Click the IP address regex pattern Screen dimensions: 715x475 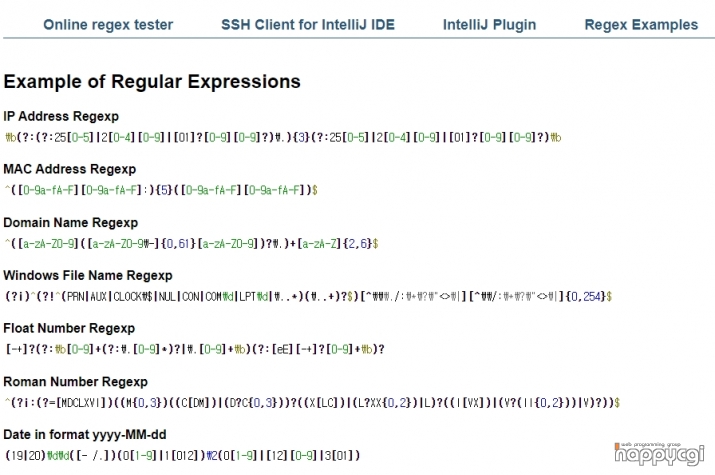click(x=283, y=137)
